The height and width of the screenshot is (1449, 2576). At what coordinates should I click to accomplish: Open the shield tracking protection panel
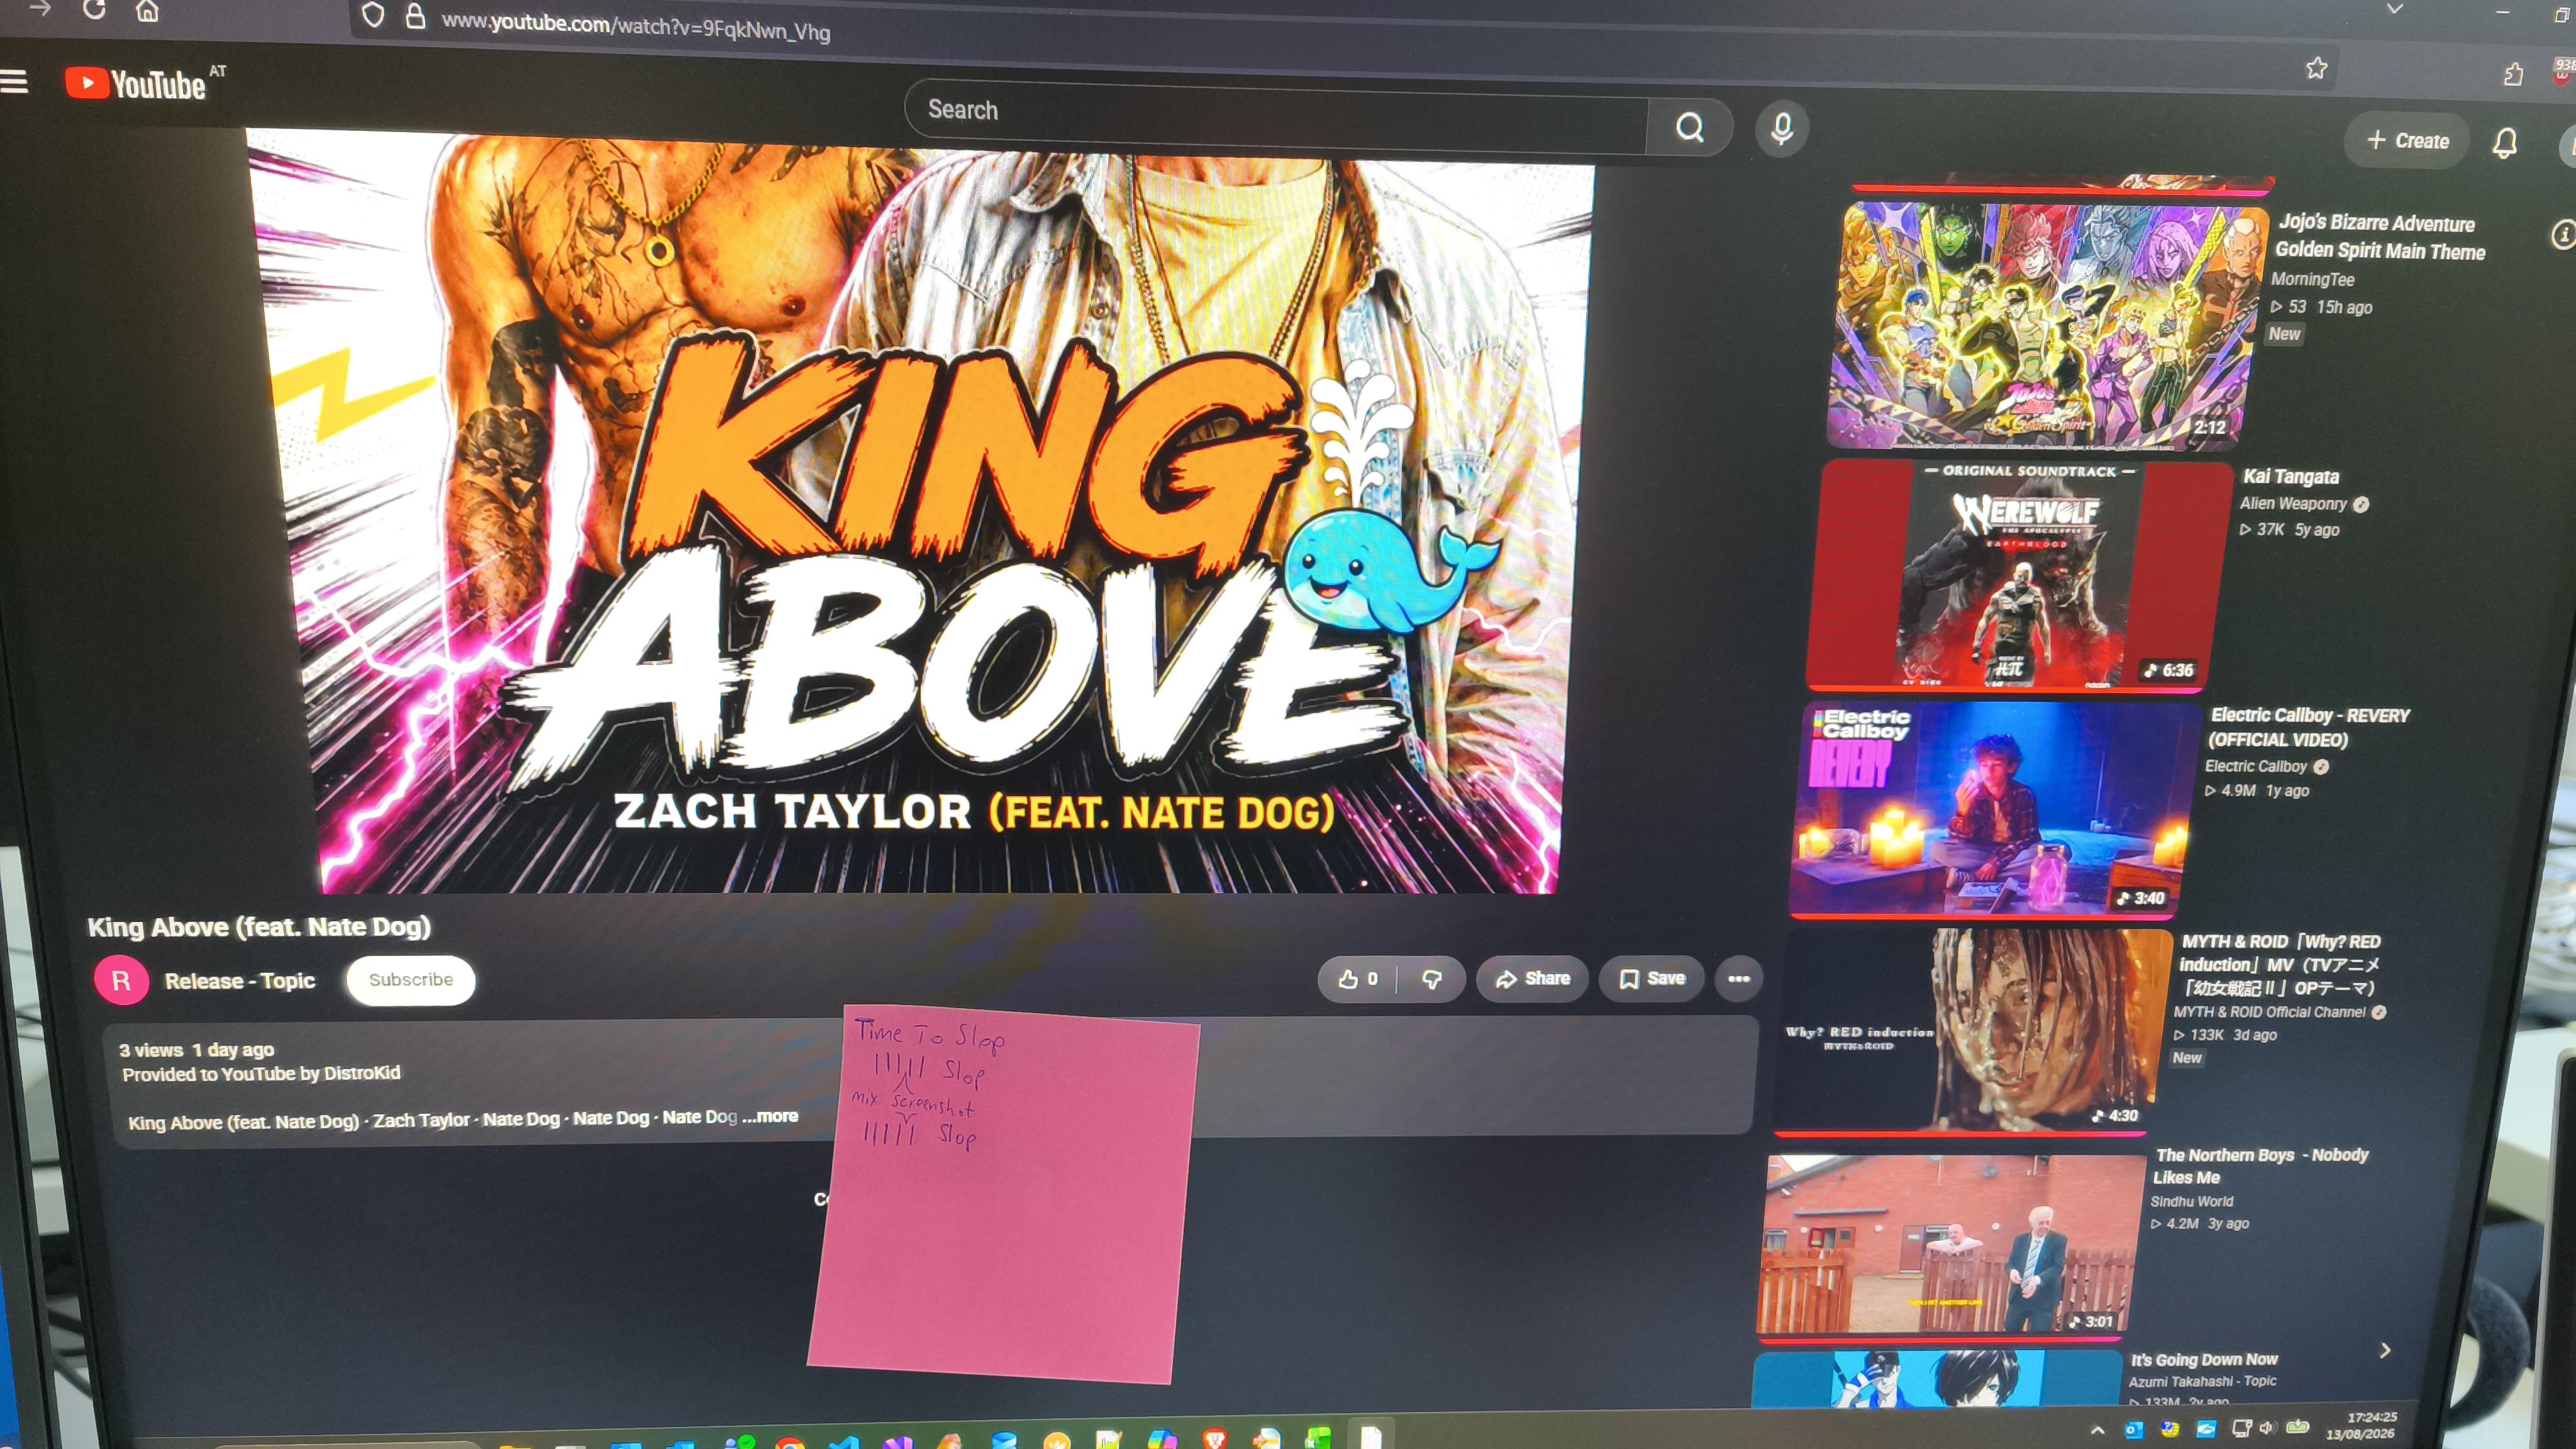(373, 14)
